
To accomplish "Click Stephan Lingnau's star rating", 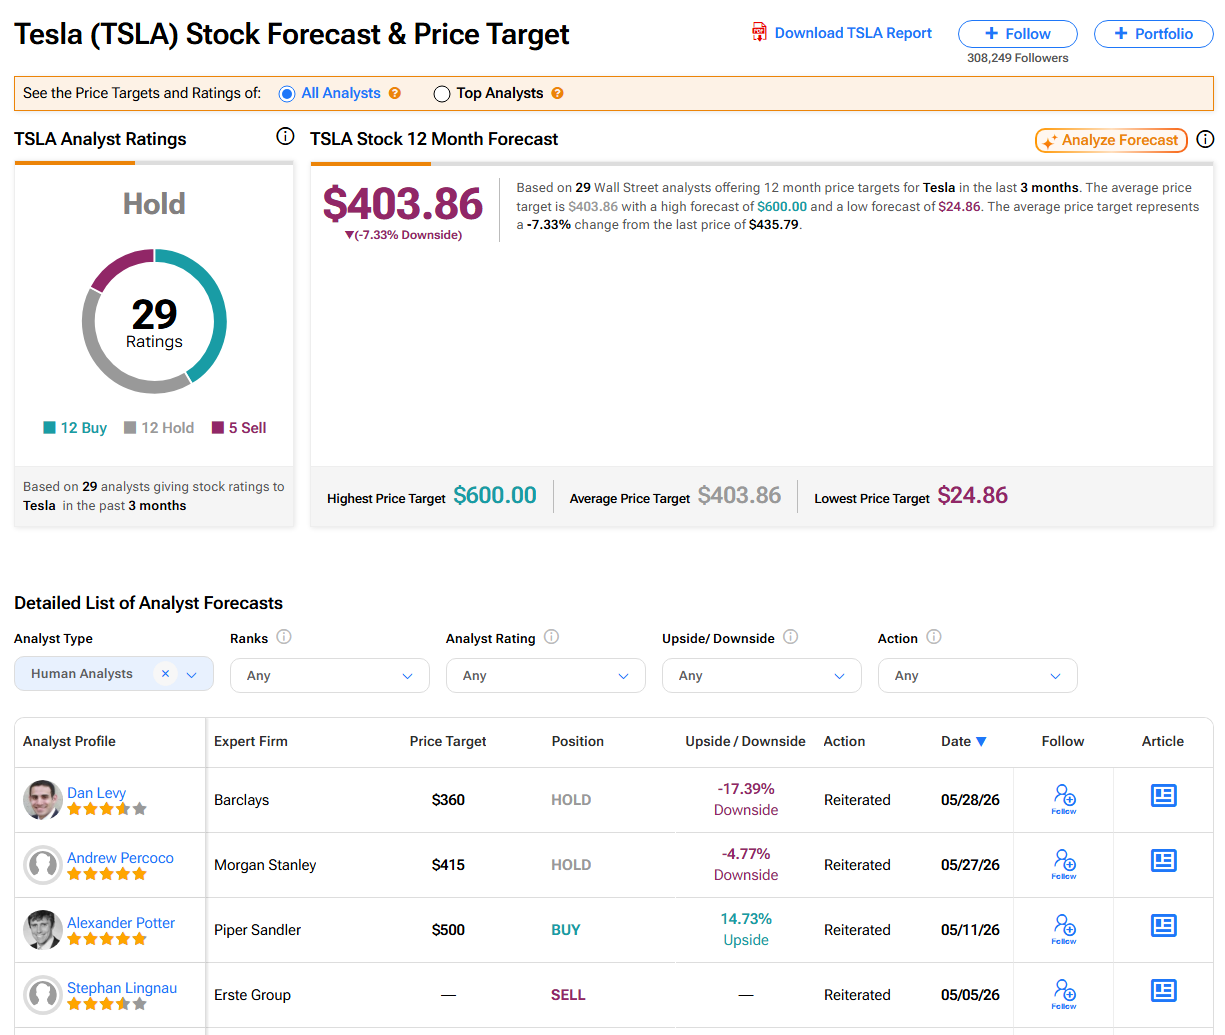I will tap(107, 1004).
